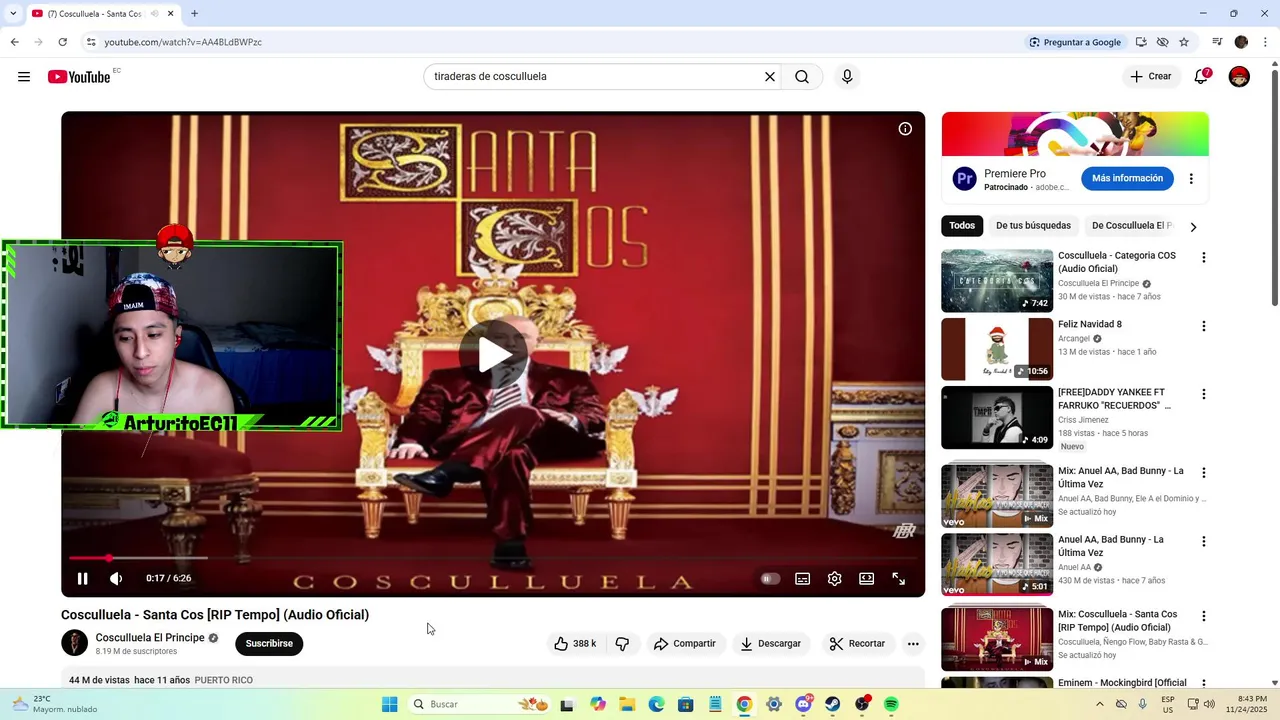Open Mix: Cosculluela Santa Cos thumbnail
Viewport: 1280px width, 720px height.
coord(997,638)
